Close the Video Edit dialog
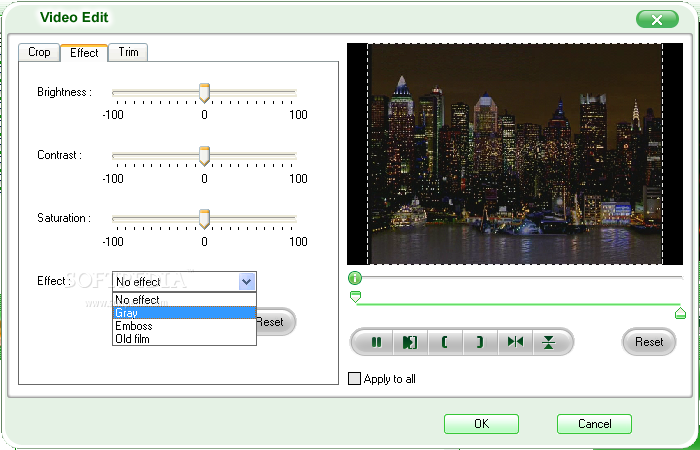 click(657, 20)
